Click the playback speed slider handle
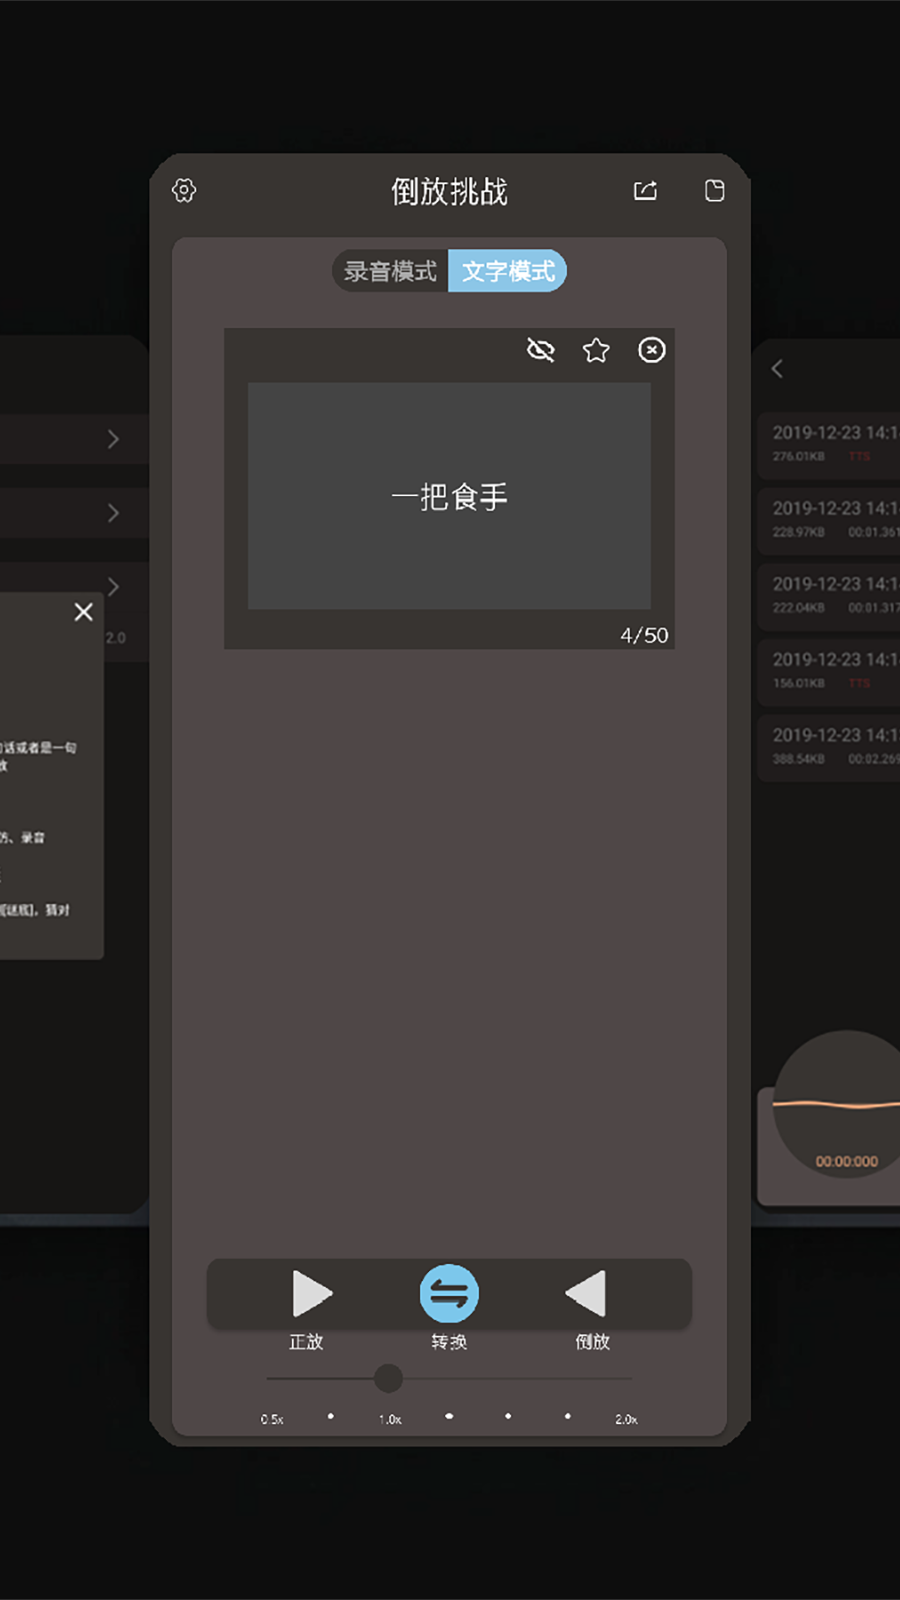 click(388, 1378)
